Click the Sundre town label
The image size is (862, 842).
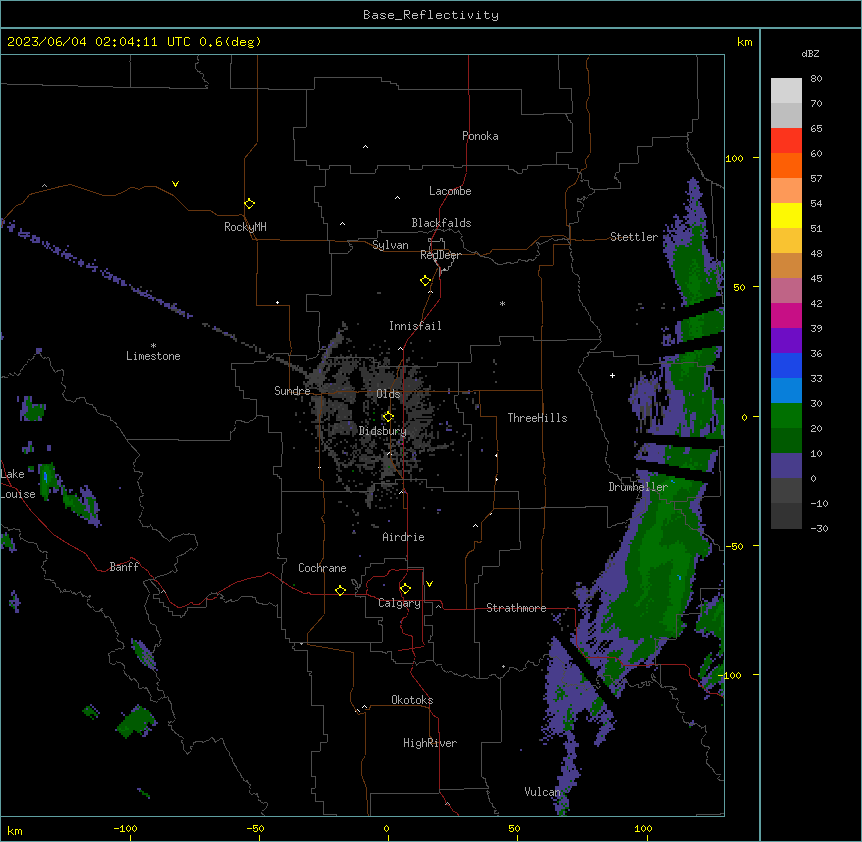(x=292, y=391)
